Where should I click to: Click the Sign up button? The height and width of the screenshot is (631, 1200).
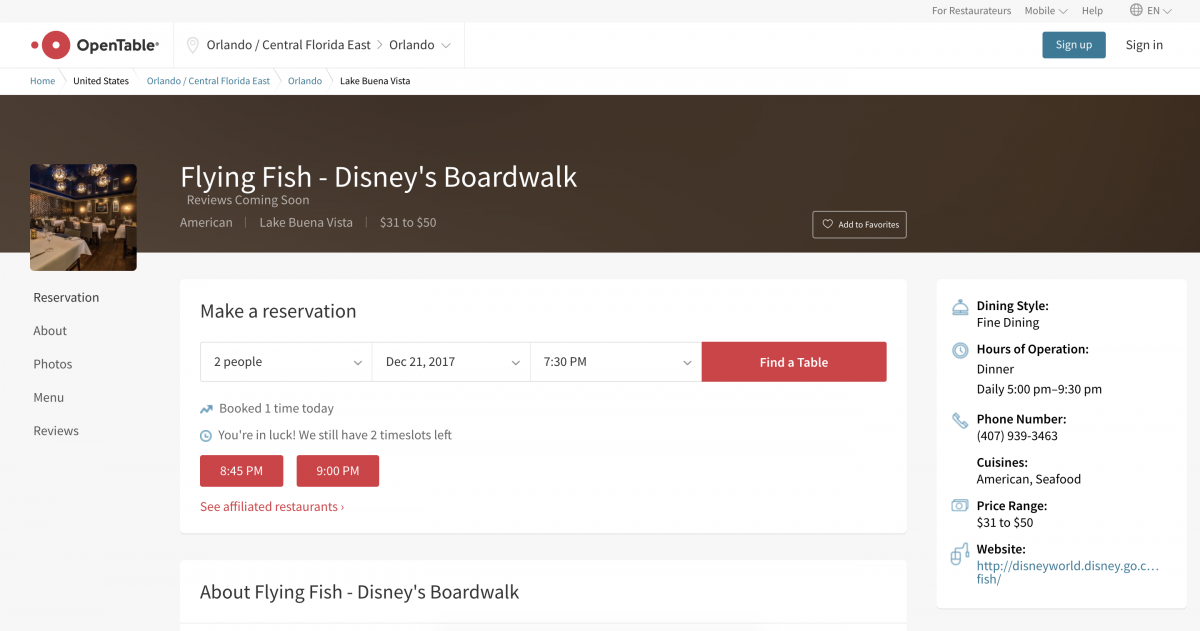(1073, 45)
